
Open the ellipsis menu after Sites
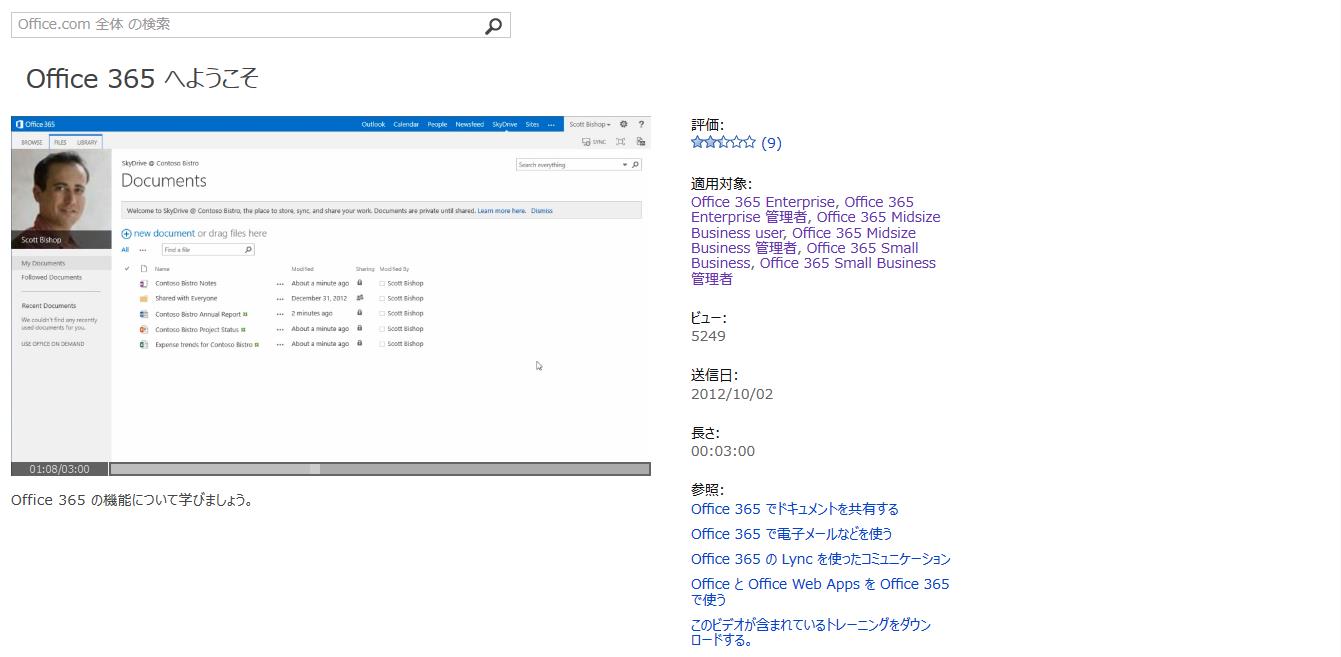coord(551,125)
